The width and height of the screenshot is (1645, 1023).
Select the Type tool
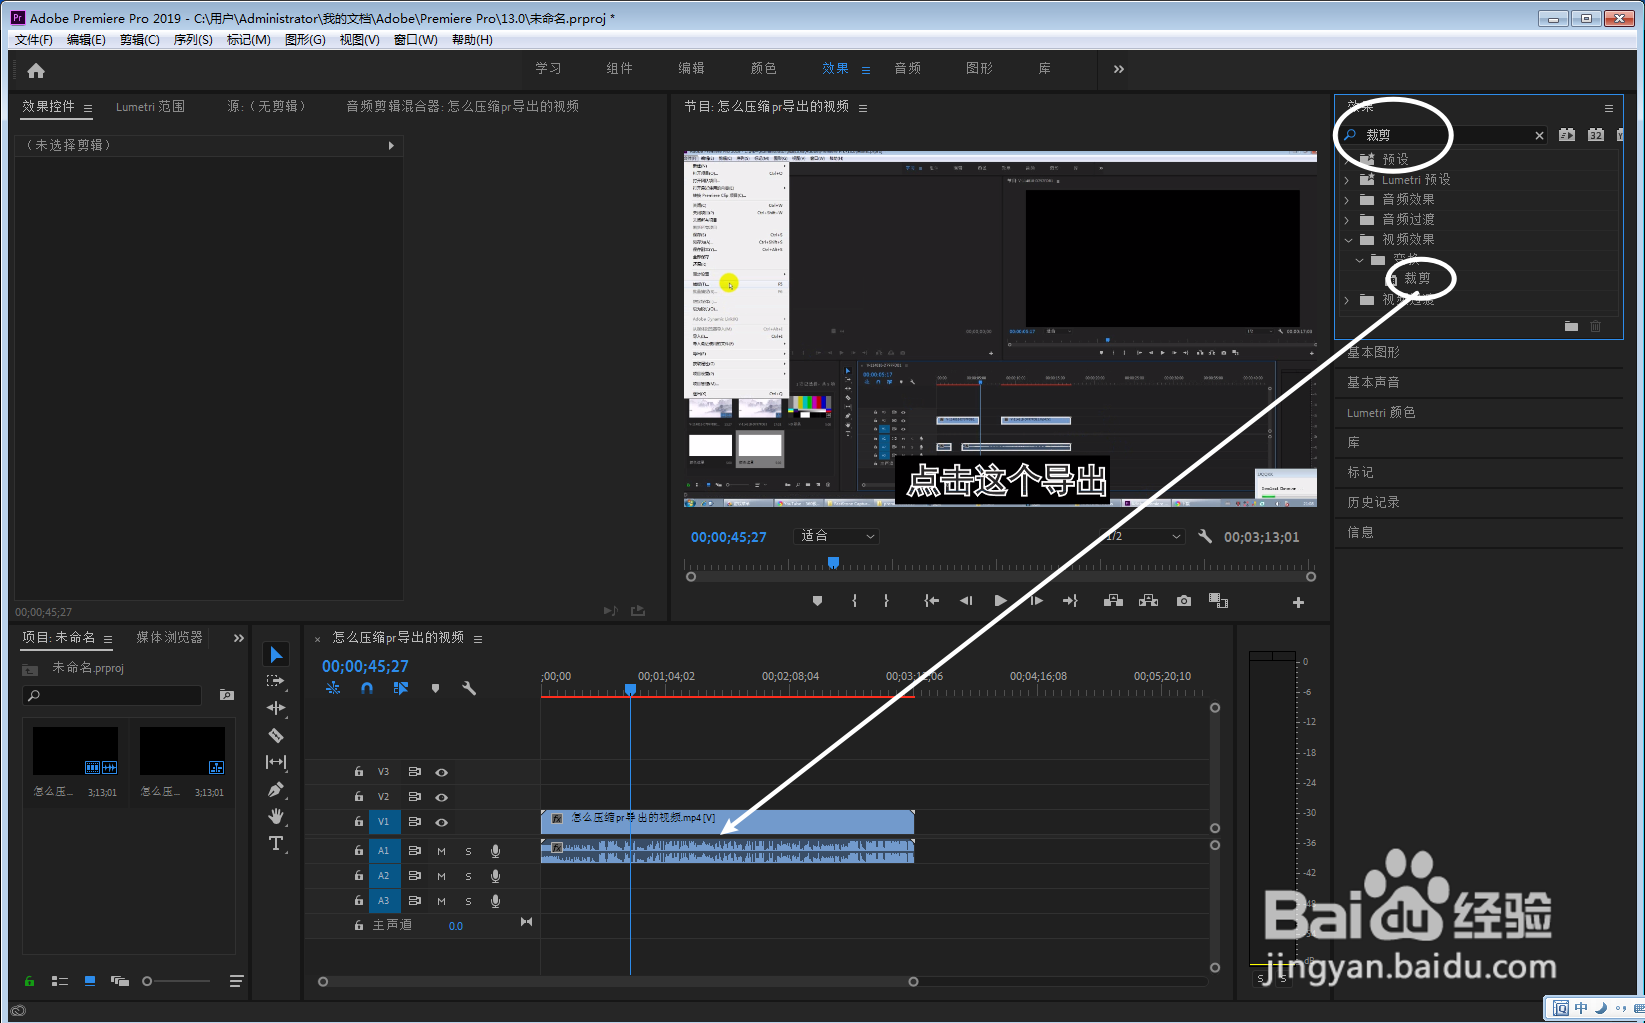(276, 844)
